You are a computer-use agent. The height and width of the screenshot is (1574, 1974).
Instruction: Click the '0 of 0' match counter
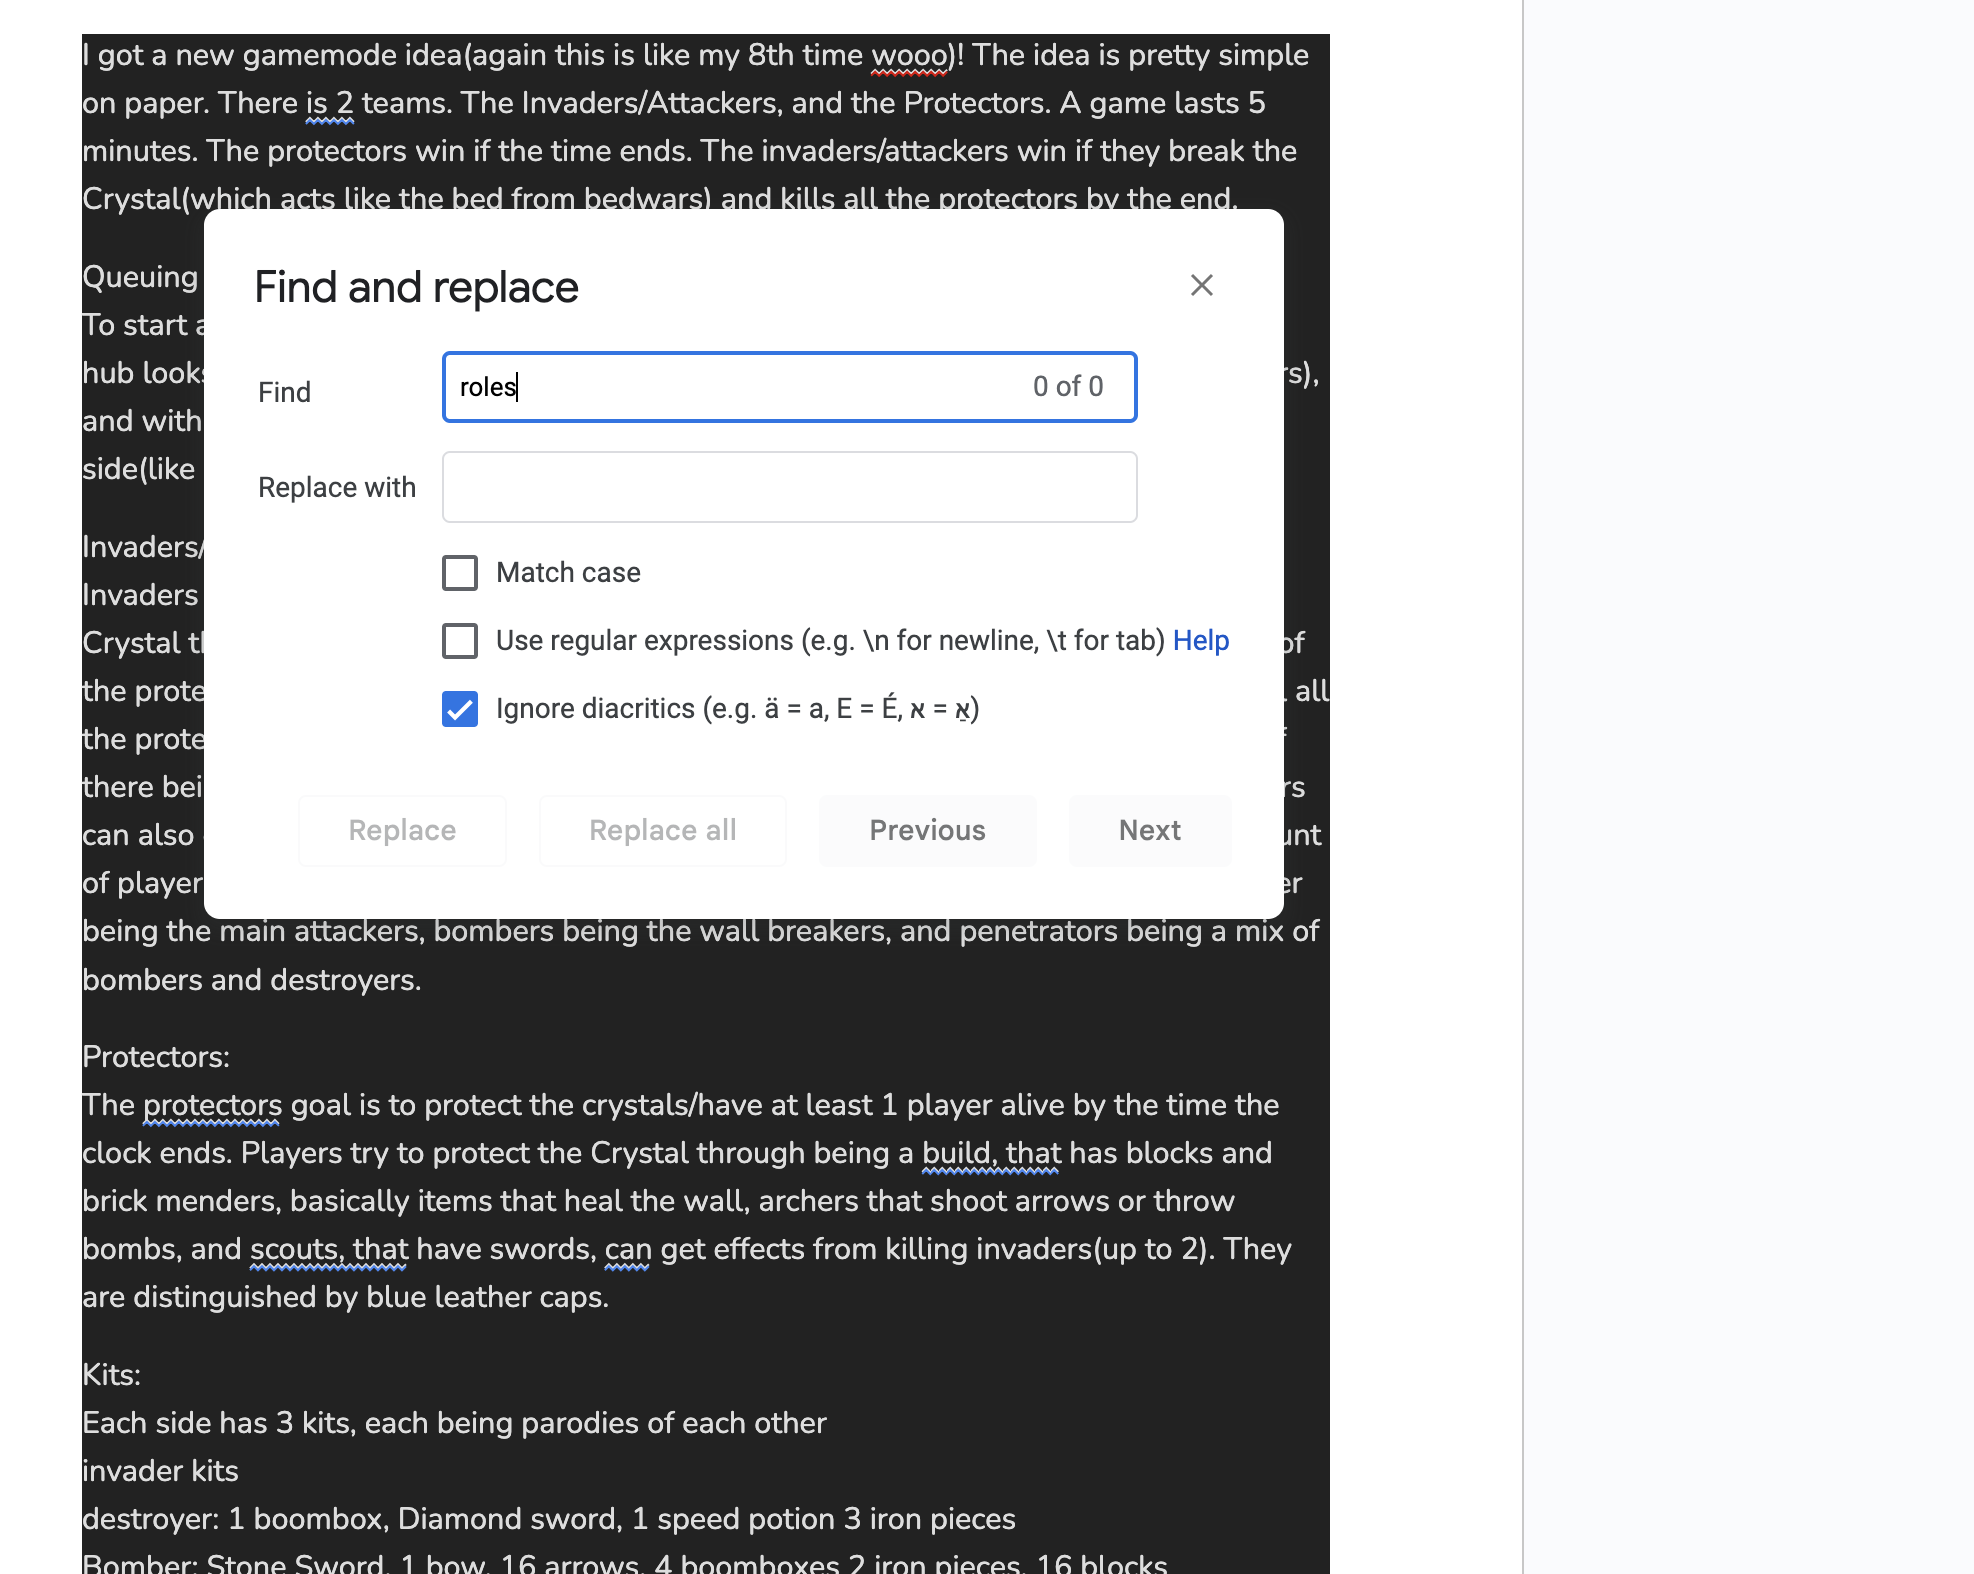coord(1068,386)
